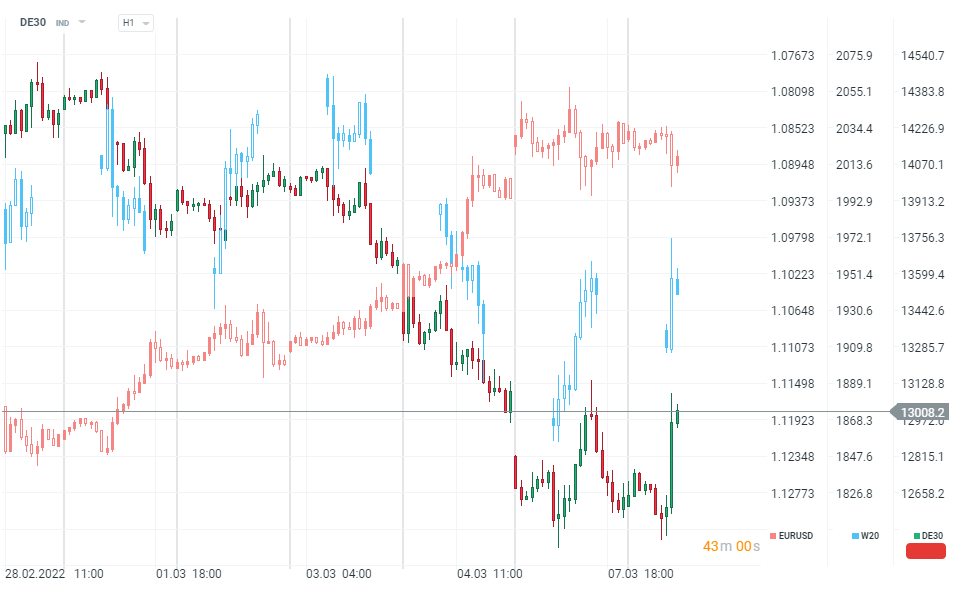Select the 28.02.2022 11:00 time axis label
This screenshot has width=960, height=590.
[54, 574]
